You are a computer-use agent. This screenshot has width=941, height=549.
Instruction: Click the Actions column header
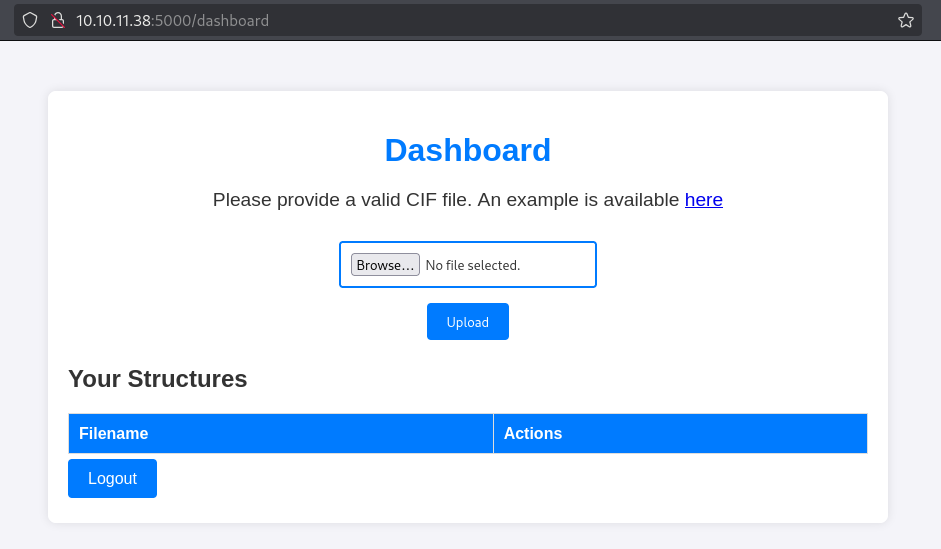point(680,433)
